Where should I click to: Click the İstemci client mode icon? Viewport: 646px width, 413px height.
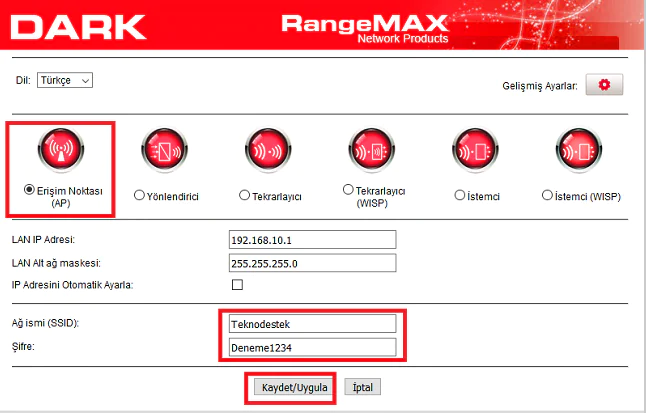click(475, 150)
